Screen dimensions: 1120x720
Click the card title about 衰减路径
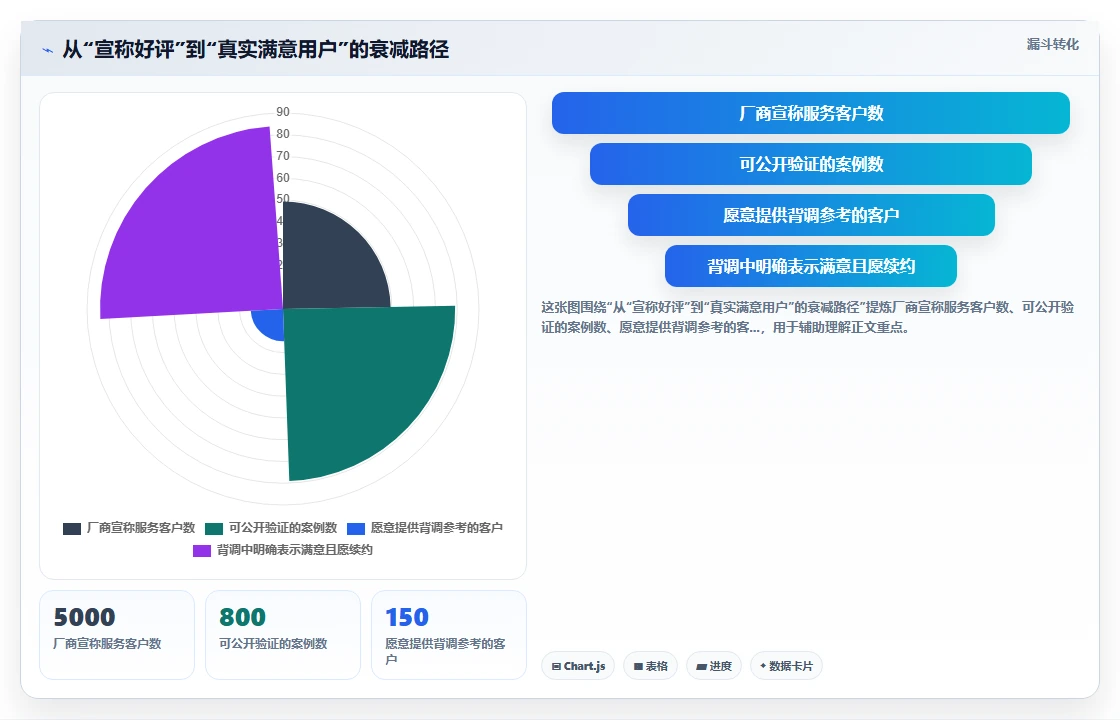[x=256, y=49]
